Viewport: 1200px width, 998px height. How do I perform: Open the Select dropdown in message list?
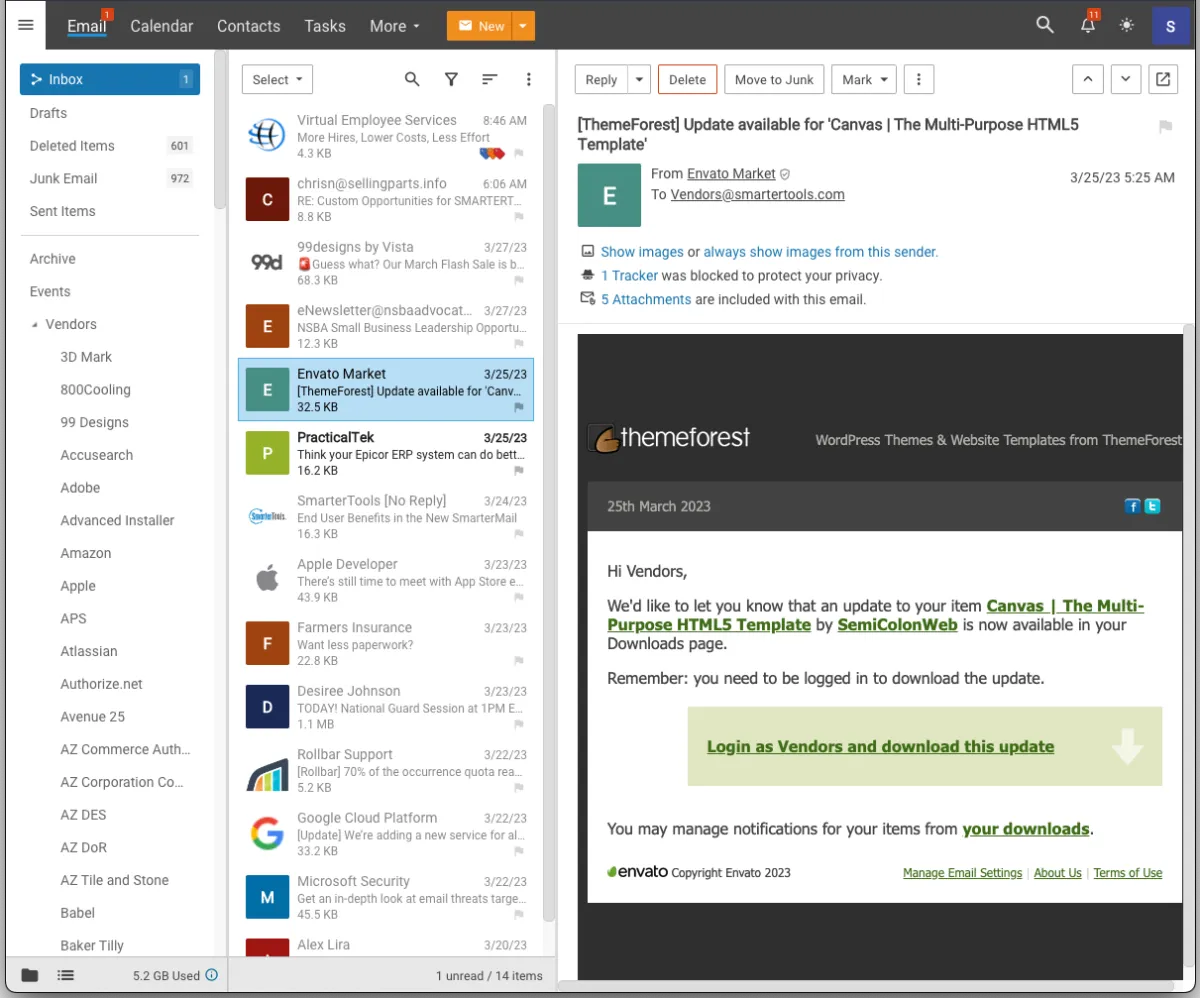pos(277,80)
